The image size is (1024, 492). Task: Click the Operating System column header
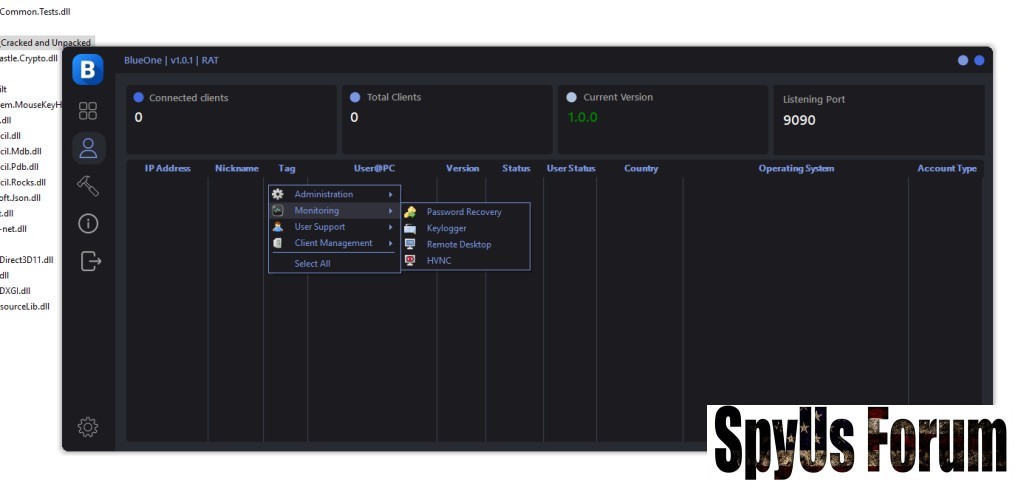click(795, 169)
